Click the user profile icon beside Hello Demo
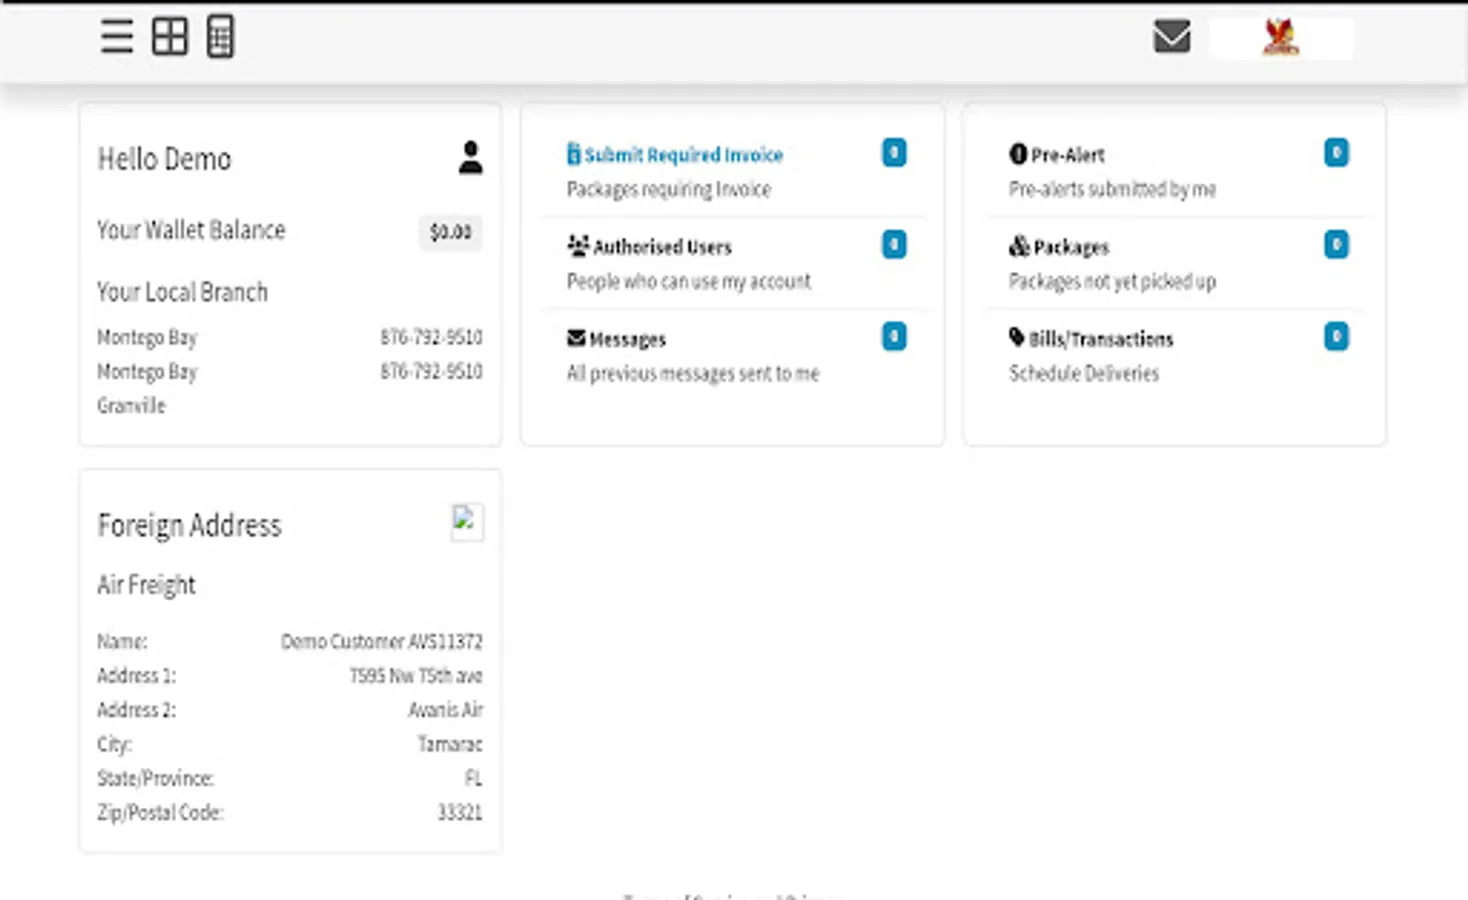1468x900 pixels. point(470,158)
